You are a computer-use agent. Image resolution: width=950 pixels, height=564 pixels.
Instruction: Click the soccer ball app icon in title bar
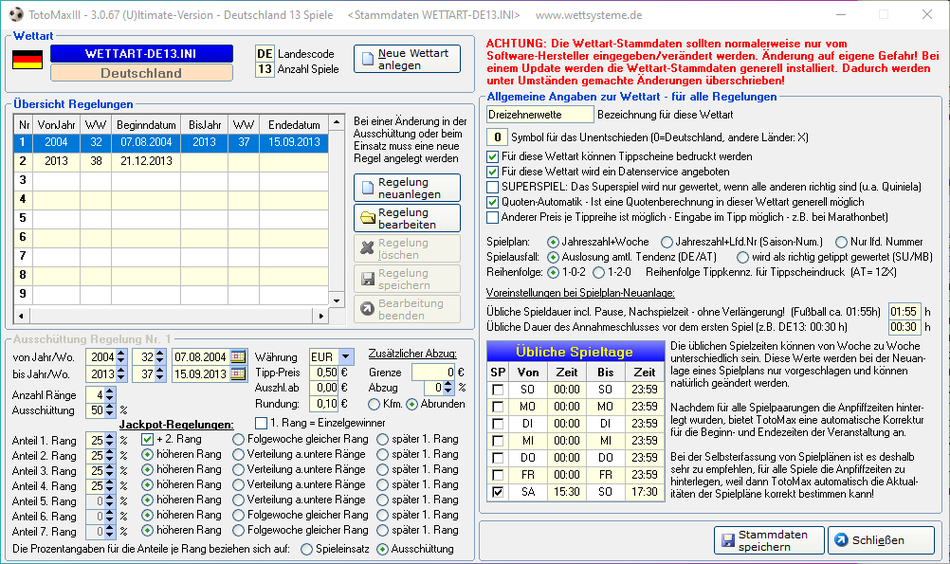(16, 15)
